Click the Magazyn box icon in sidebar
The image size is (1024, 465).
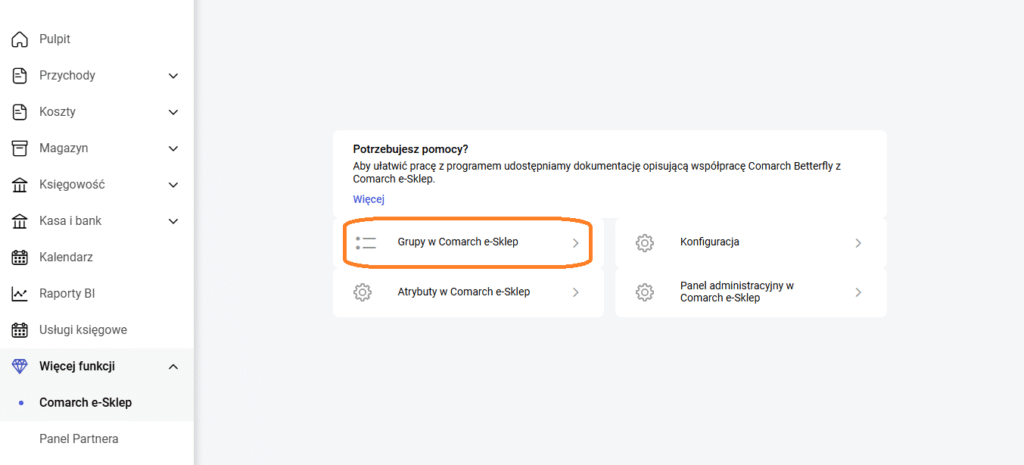tap(19, 148)
